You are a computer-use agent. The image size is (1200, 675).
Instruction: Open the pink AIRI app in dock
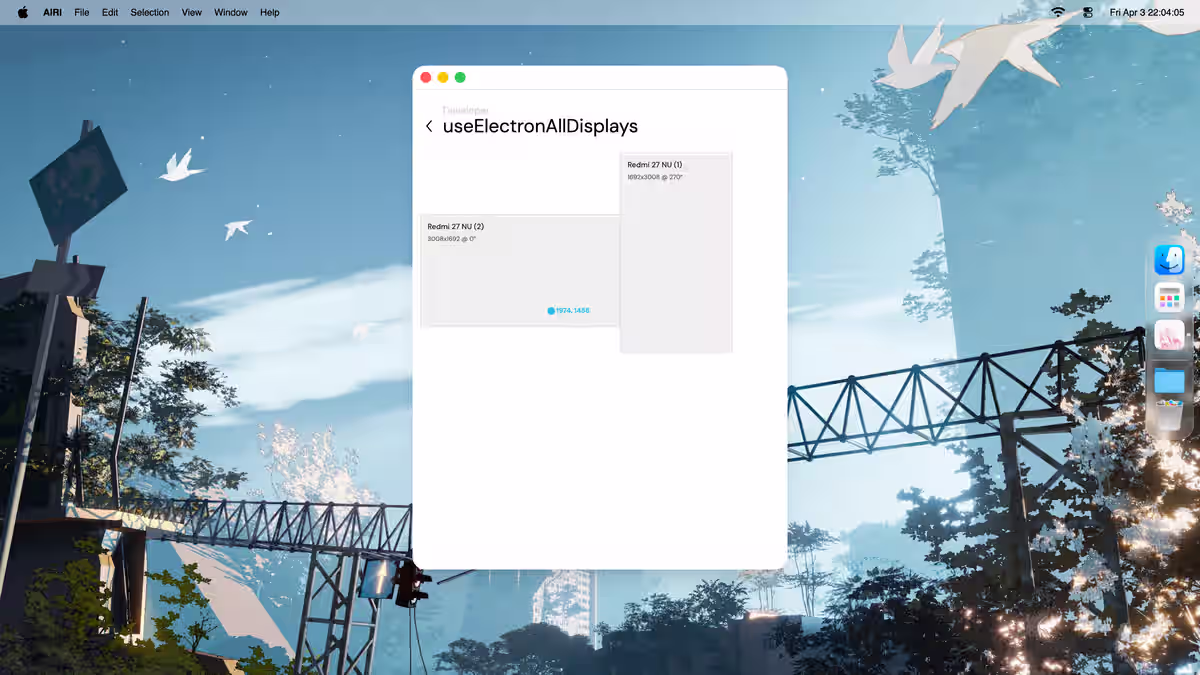(x=1169, y=335)
